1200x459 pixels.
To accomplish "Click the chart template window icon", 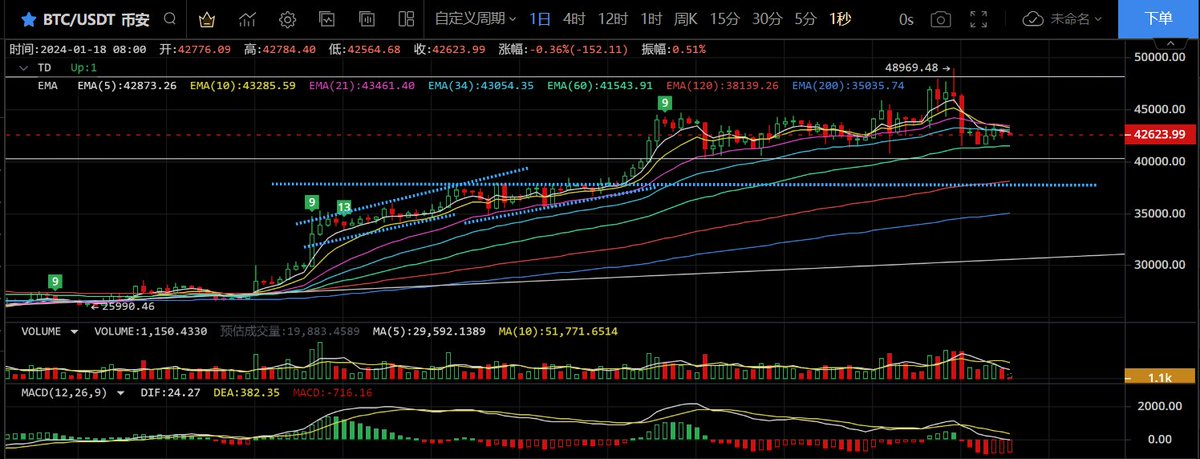I will (x=327, y=19).
